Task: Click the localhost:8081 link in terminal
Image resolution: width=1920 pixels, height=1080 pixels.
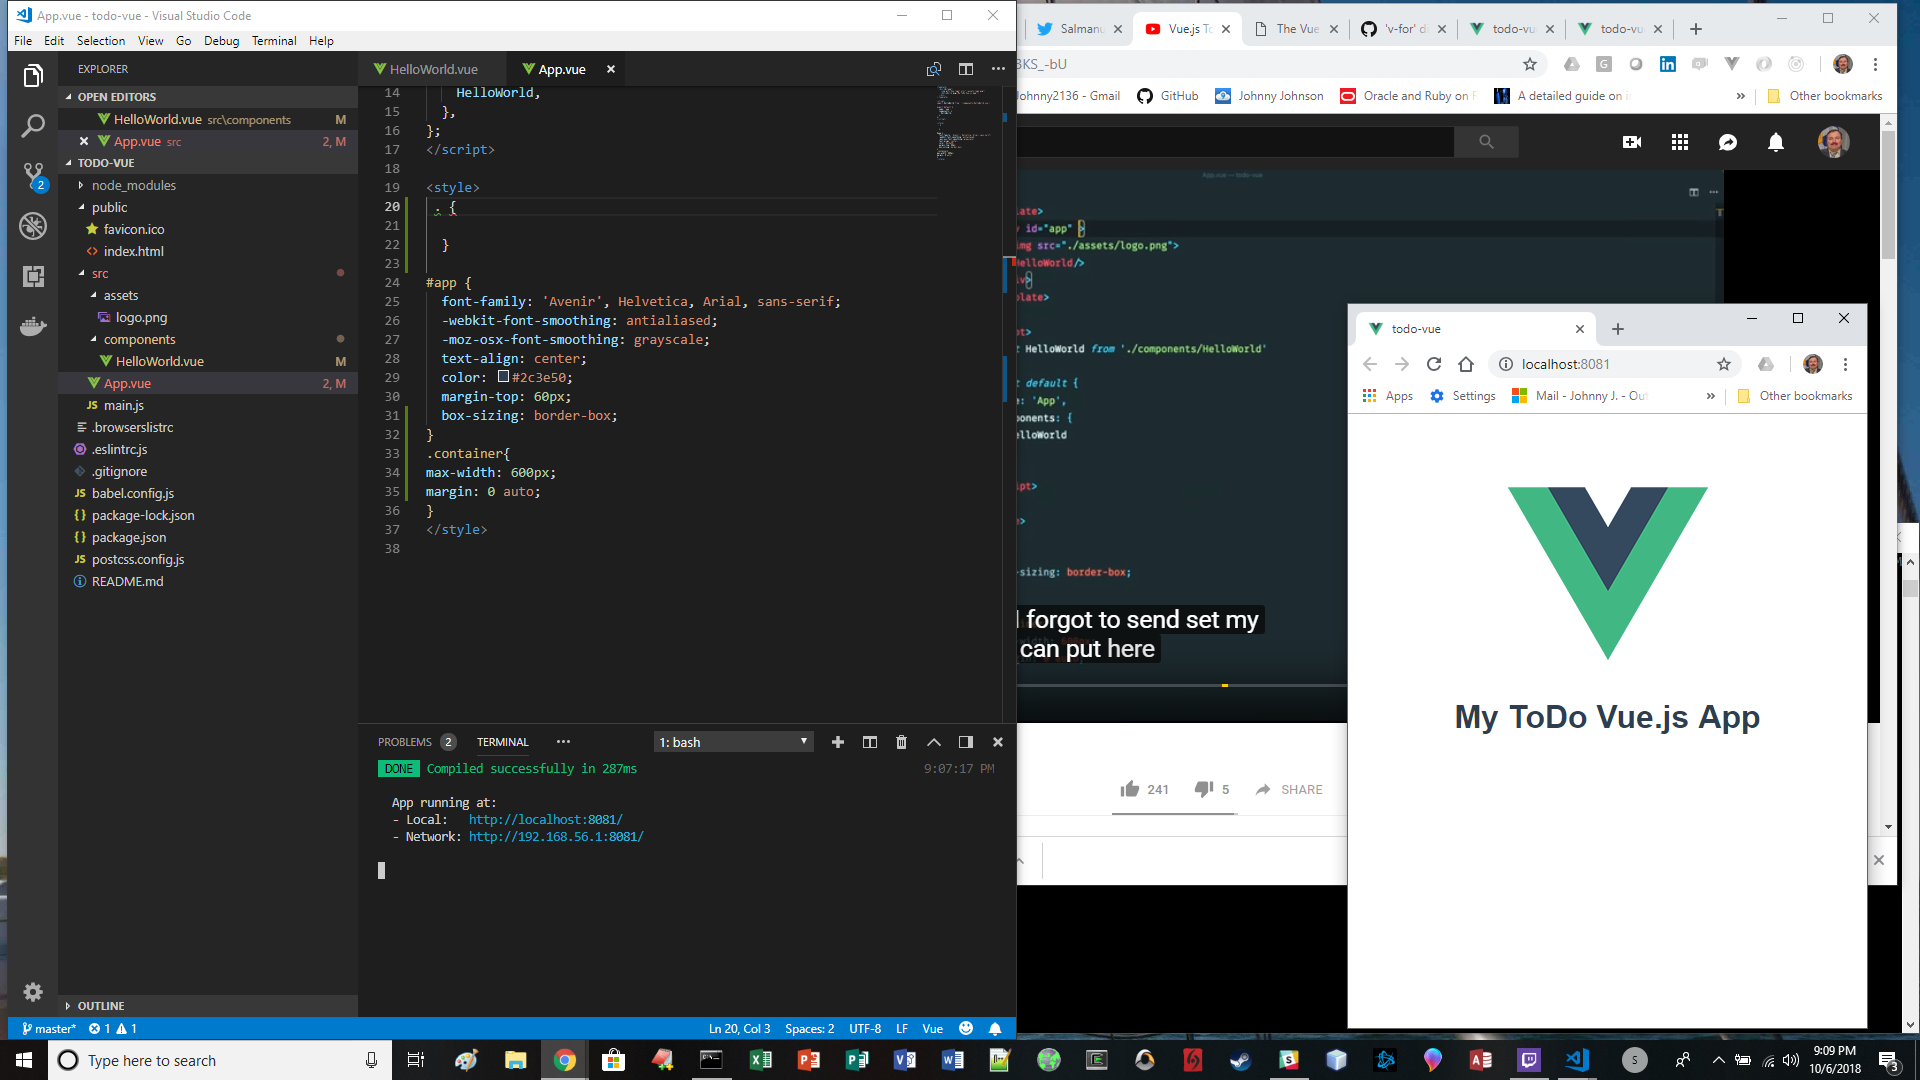Action: click(545, 820)
